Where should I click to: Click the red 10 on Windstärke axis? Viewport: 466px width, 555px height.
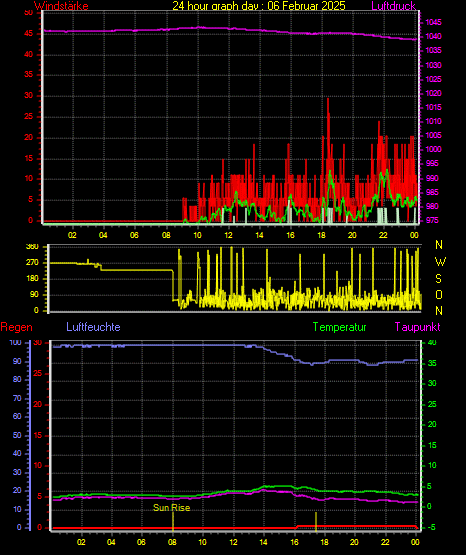pyautogui.click(x=28, y=178)
